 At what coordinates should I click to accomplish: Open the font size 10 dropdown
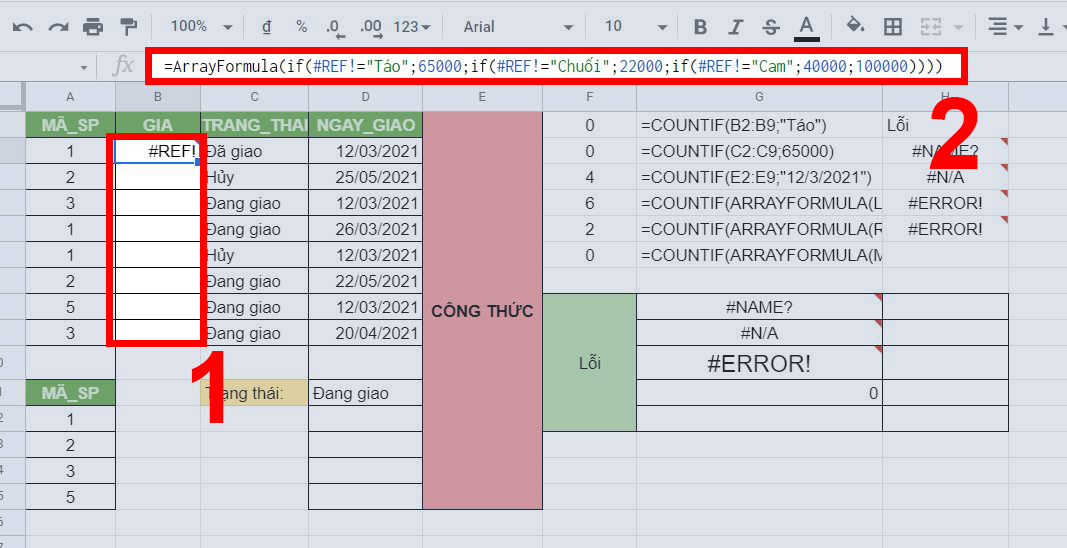(636, 27)
